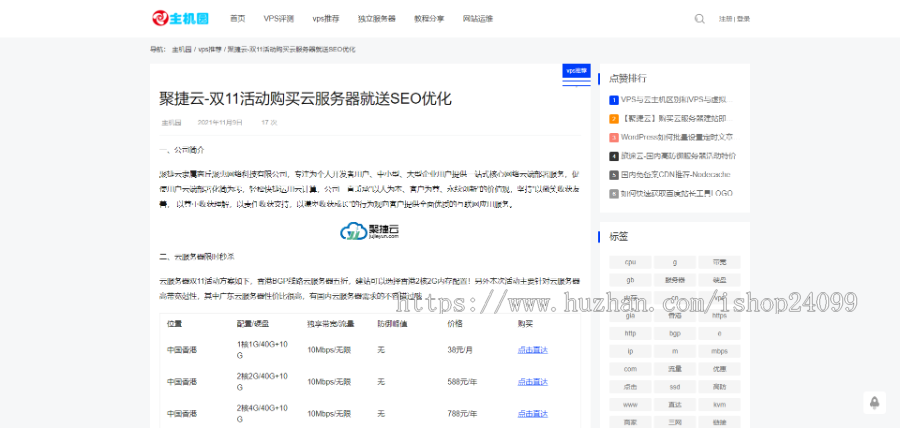Select the mbps tag
The height and width of the screenshot is (428, 900).
pos(719,351)
